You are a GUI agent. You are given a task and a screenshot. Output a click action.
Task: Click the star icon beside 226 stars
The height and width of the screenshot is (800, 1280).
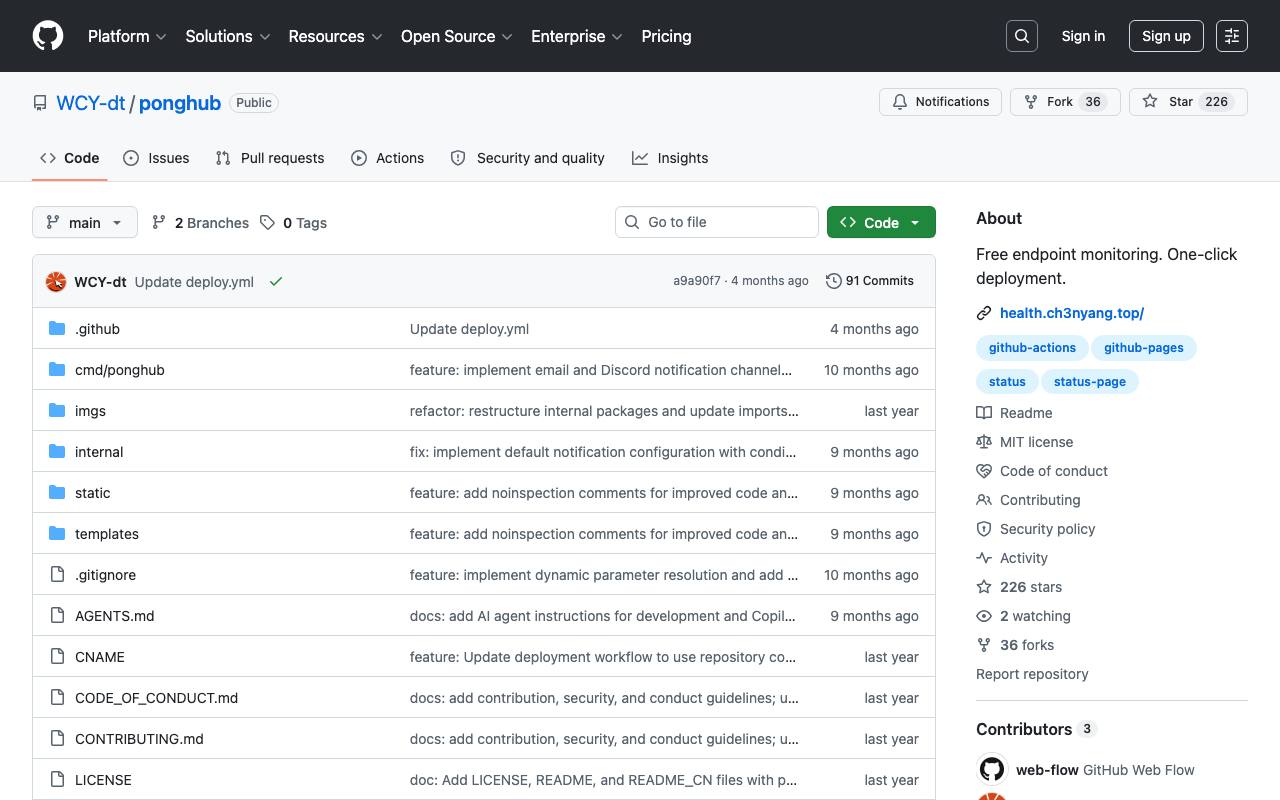tap(984, 587)
